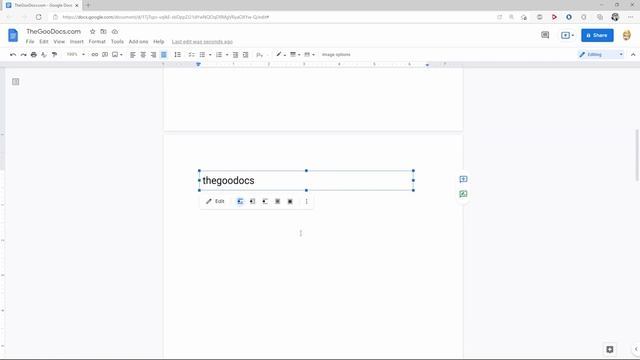640x360 pixels.
Task: Place drawing In front of text
Action: click(x=290, y=201)
